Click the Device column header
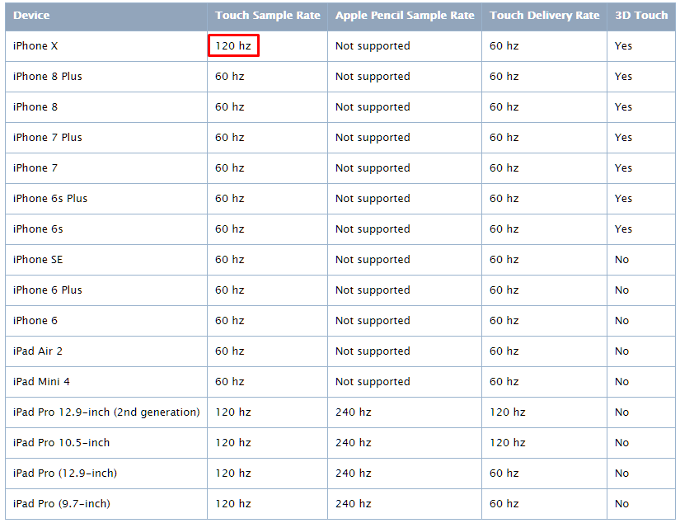680x523 pixels. point(31,16)
